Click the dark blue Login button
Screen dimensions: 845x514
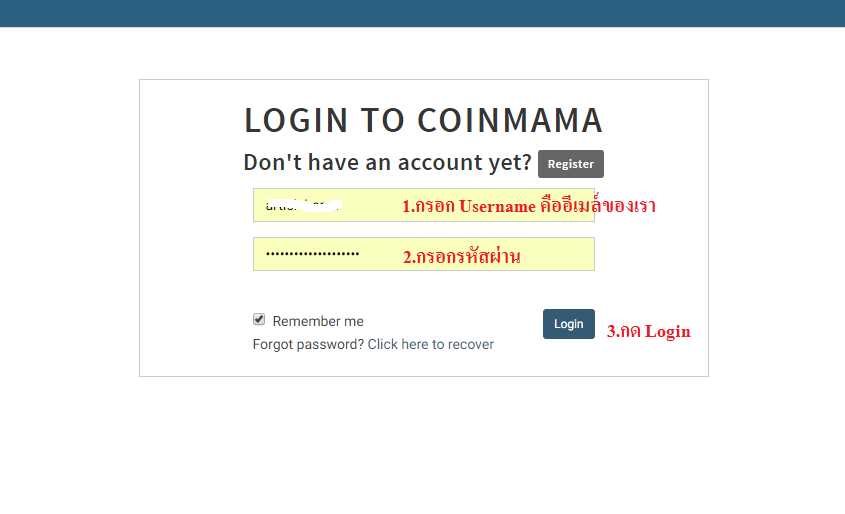569,324
